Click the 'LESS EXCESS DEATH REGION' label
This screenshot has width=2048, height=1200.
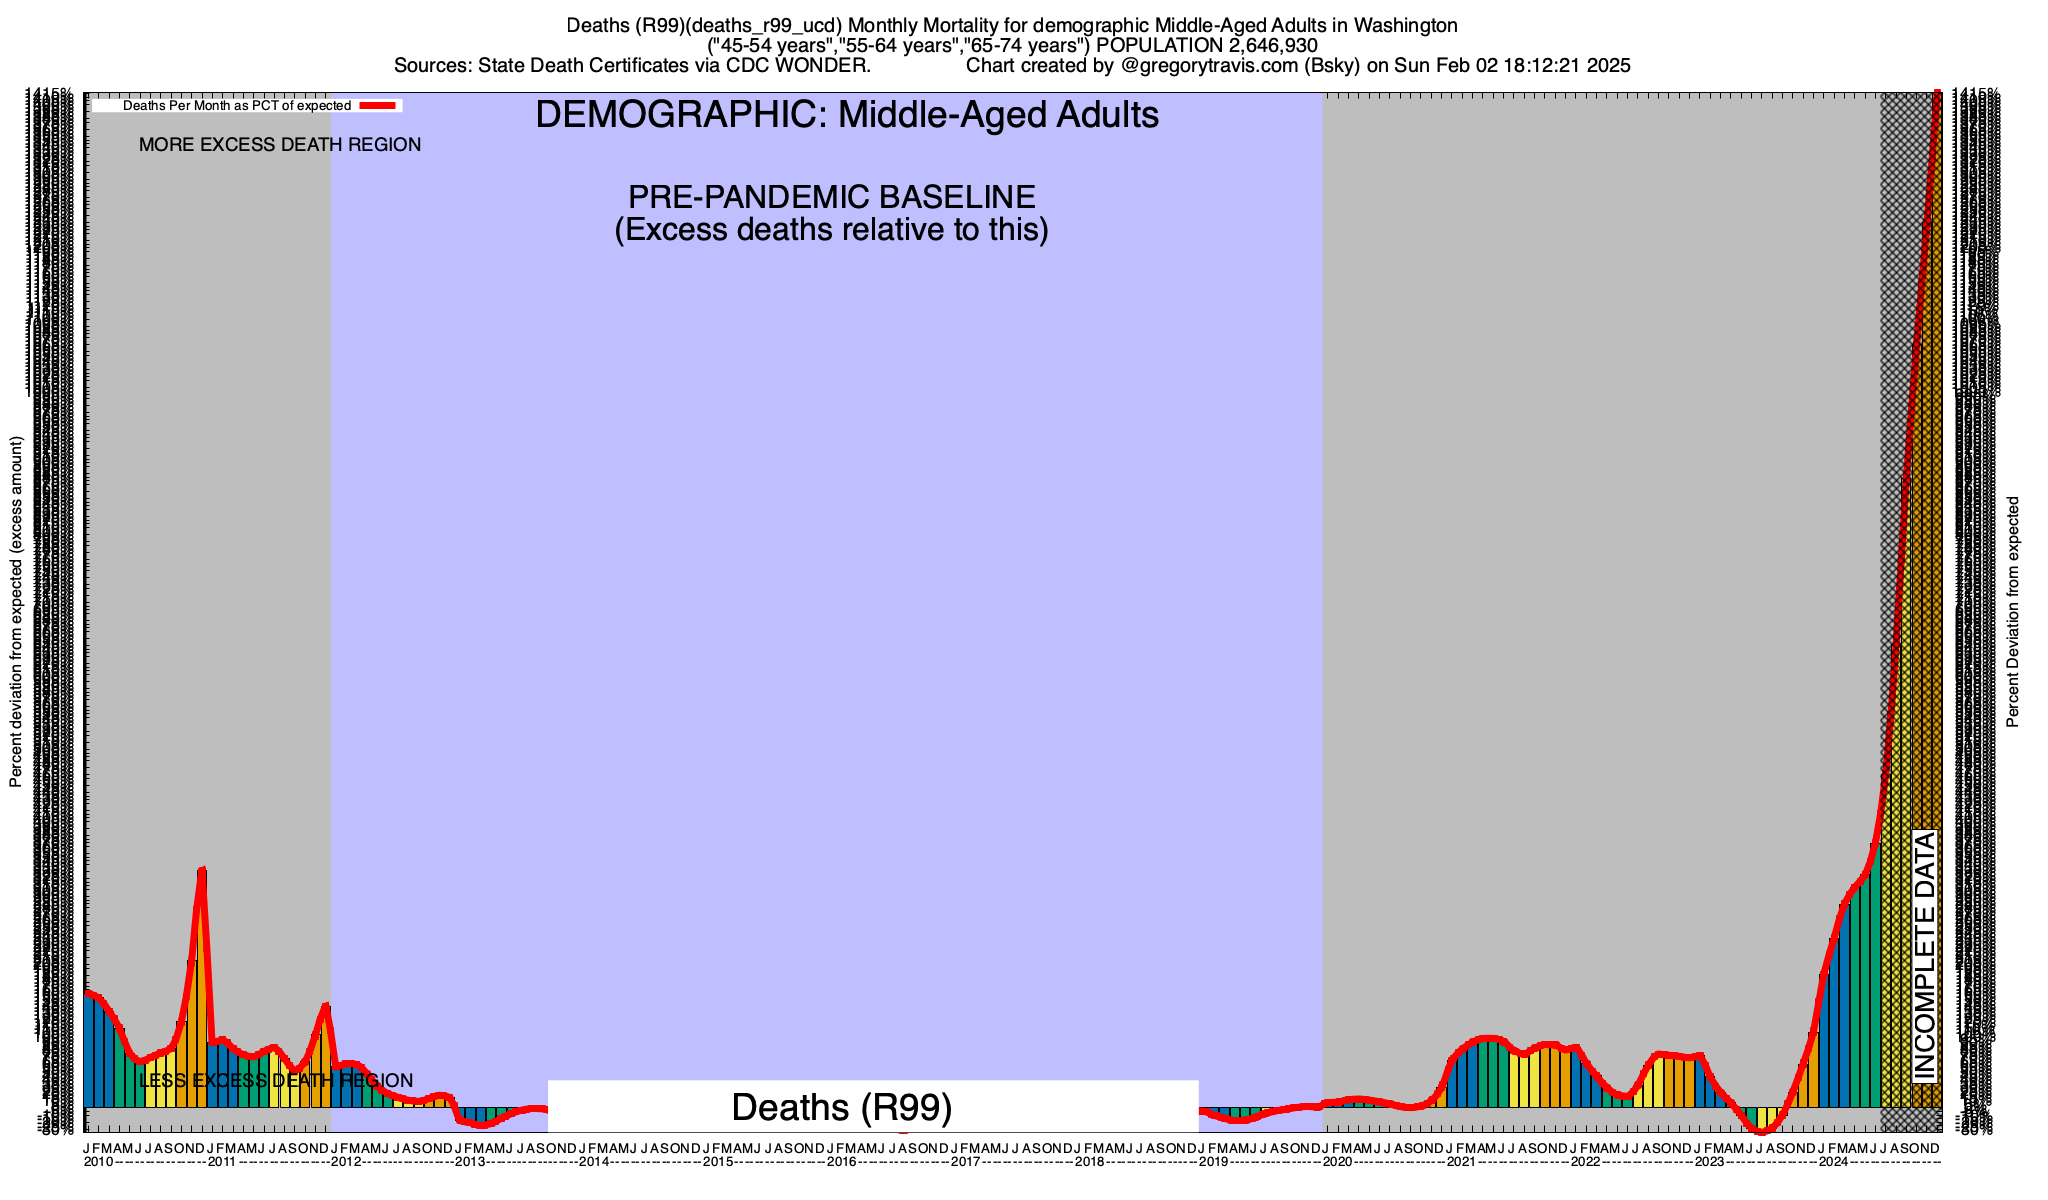(x=276, y=1081)
